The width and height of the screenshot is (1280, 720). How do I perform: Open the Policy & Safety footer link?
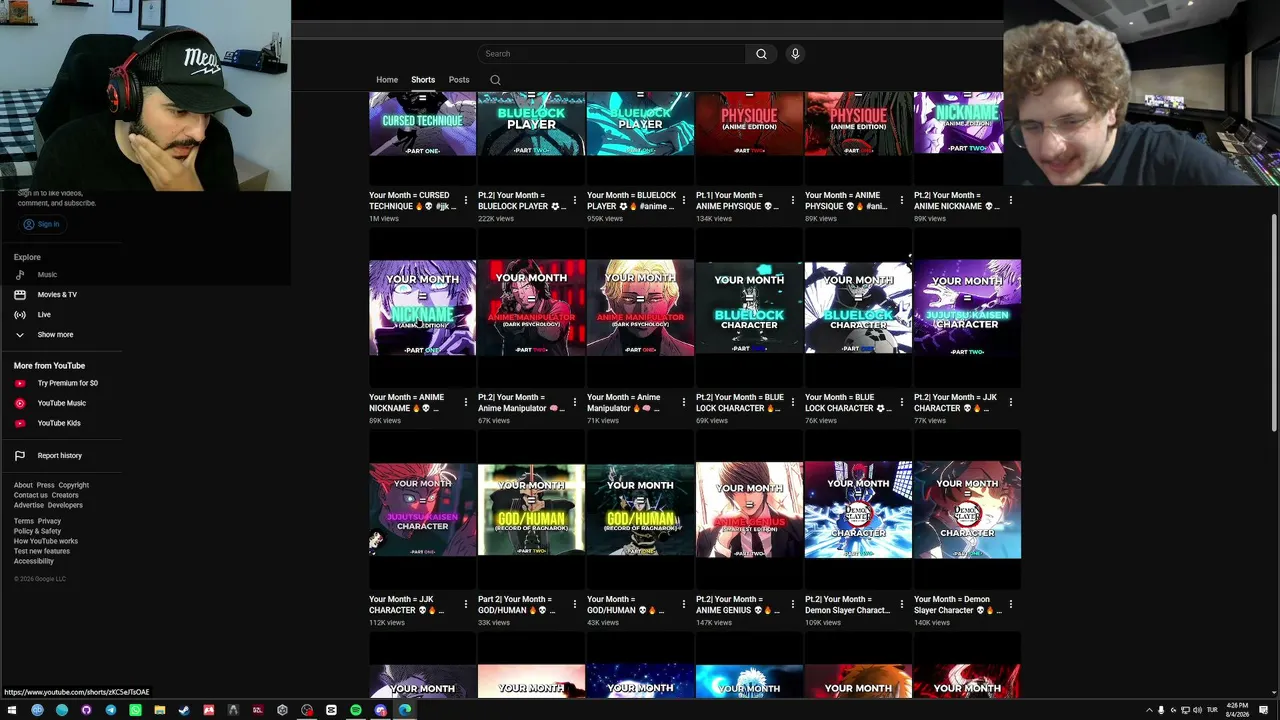(38, 531)
